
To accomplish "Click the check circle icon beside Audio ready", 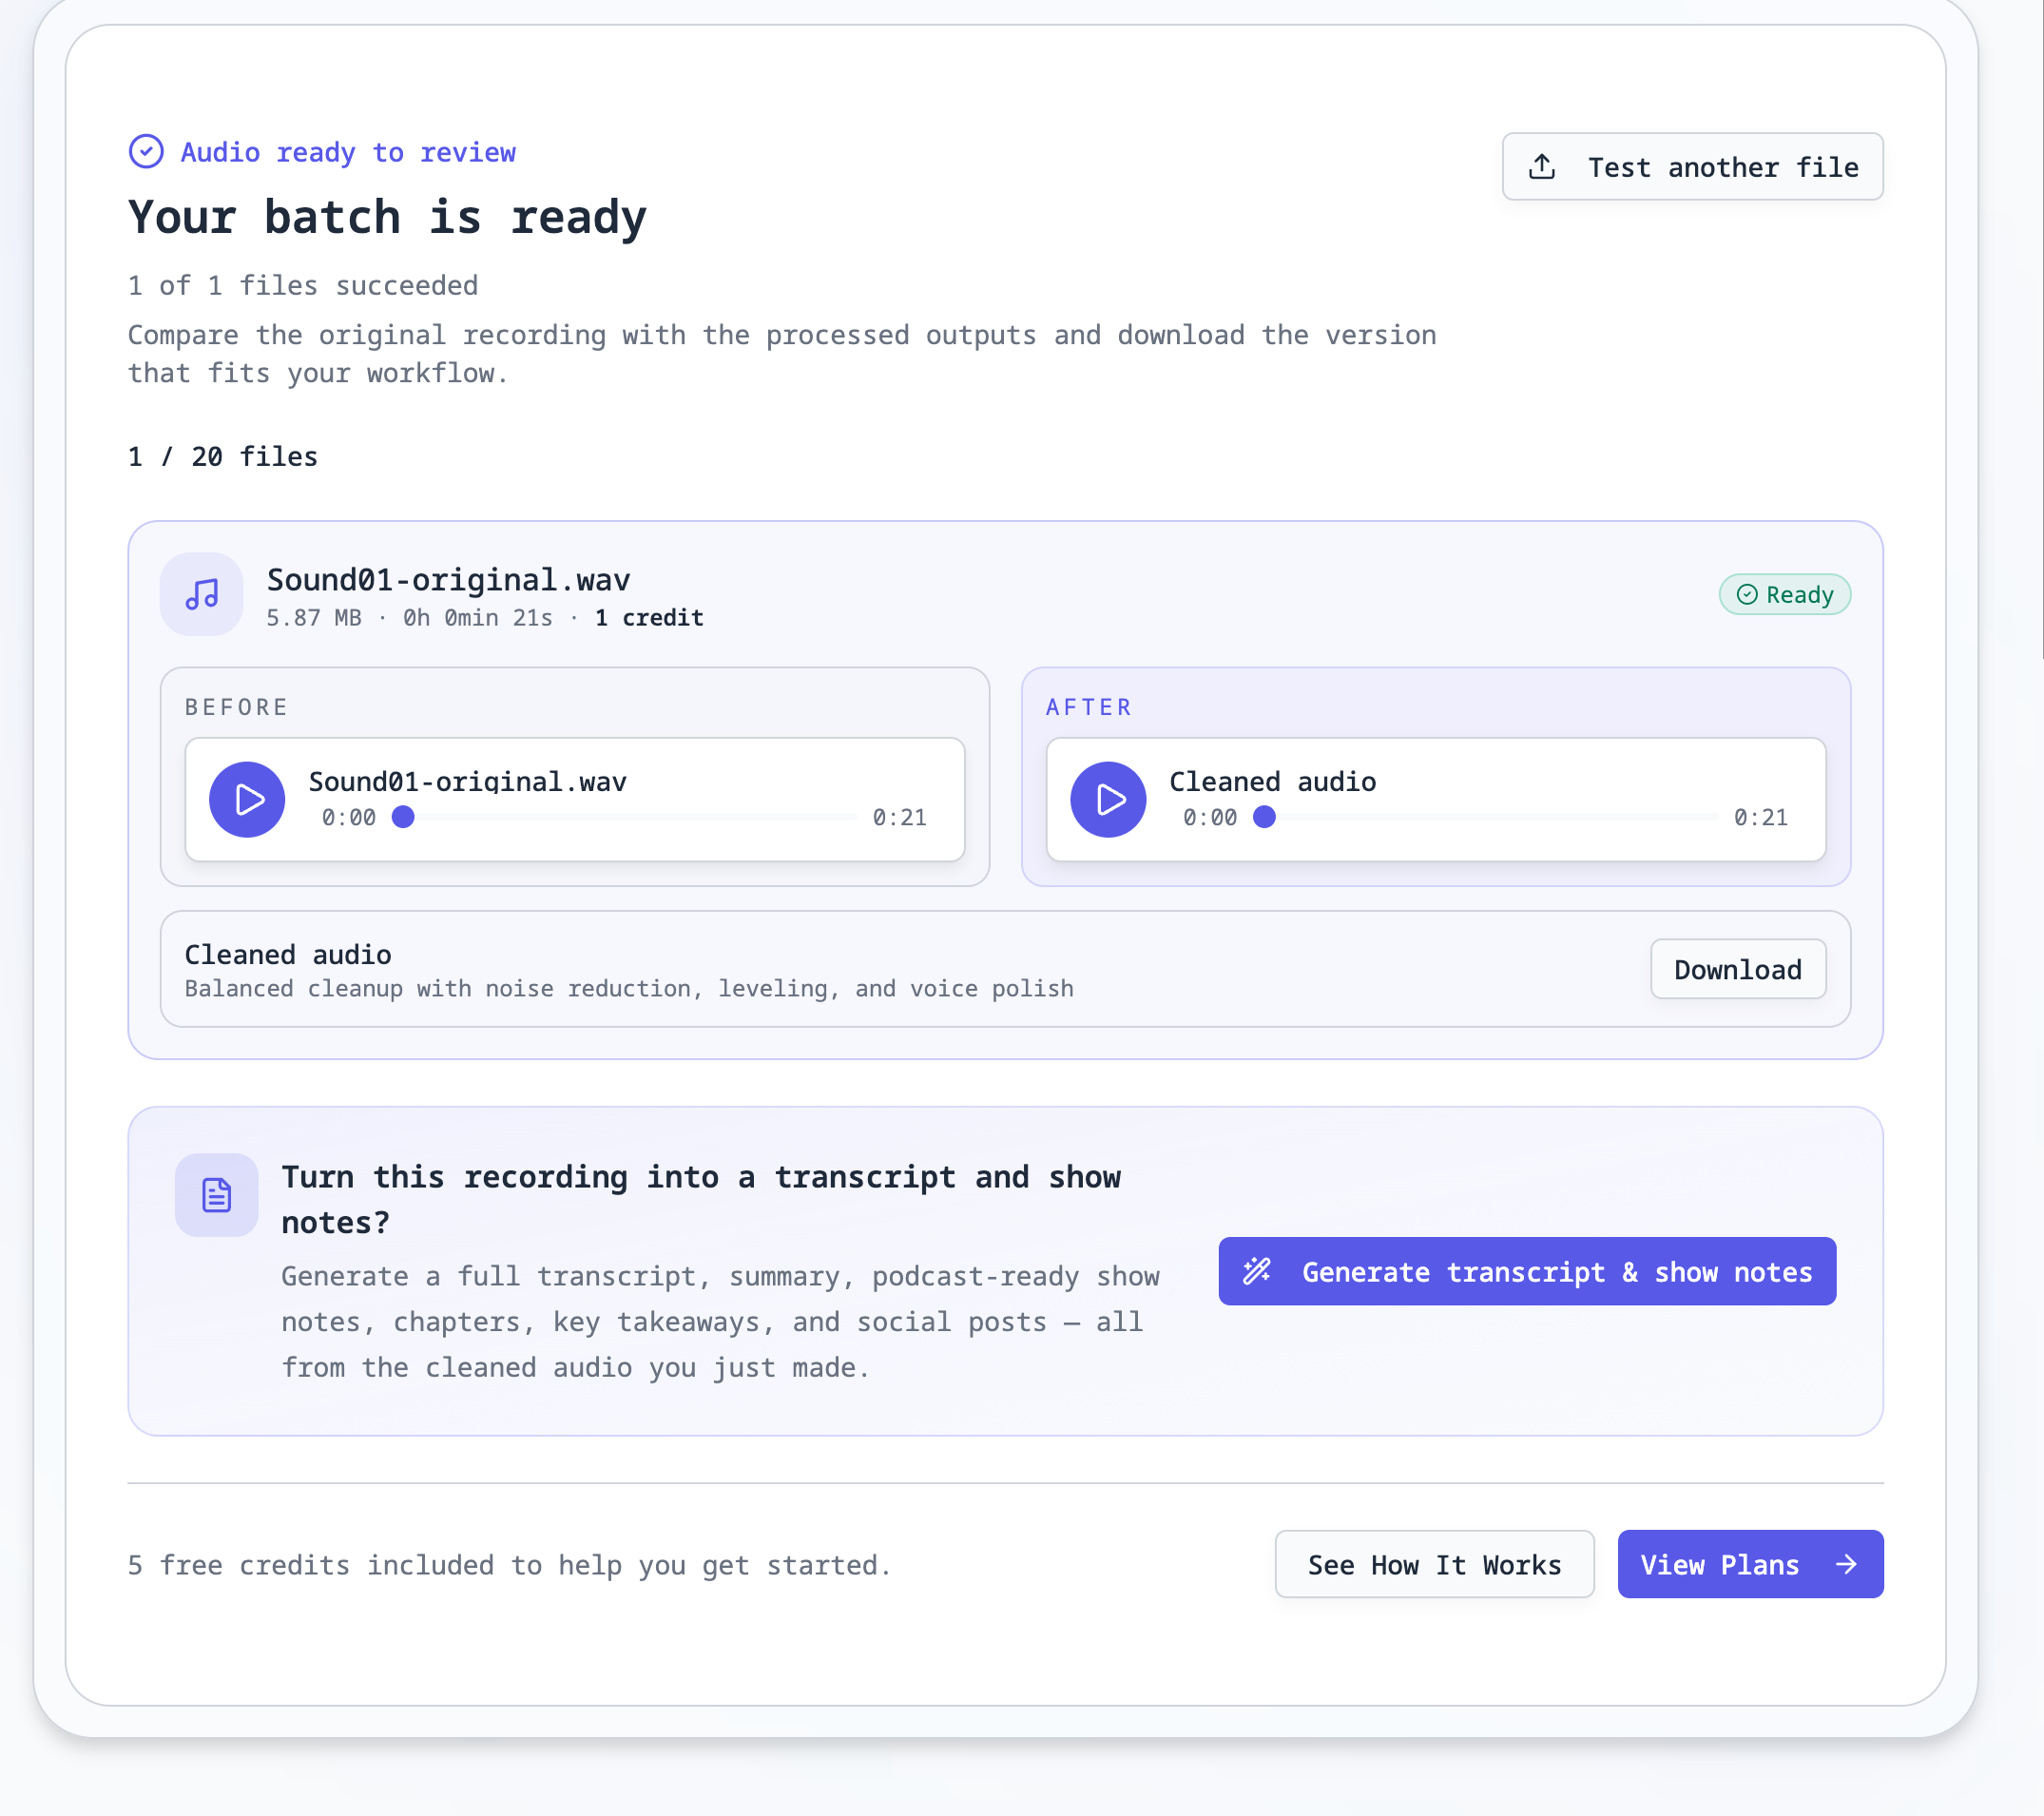I will tap(146, 152).
